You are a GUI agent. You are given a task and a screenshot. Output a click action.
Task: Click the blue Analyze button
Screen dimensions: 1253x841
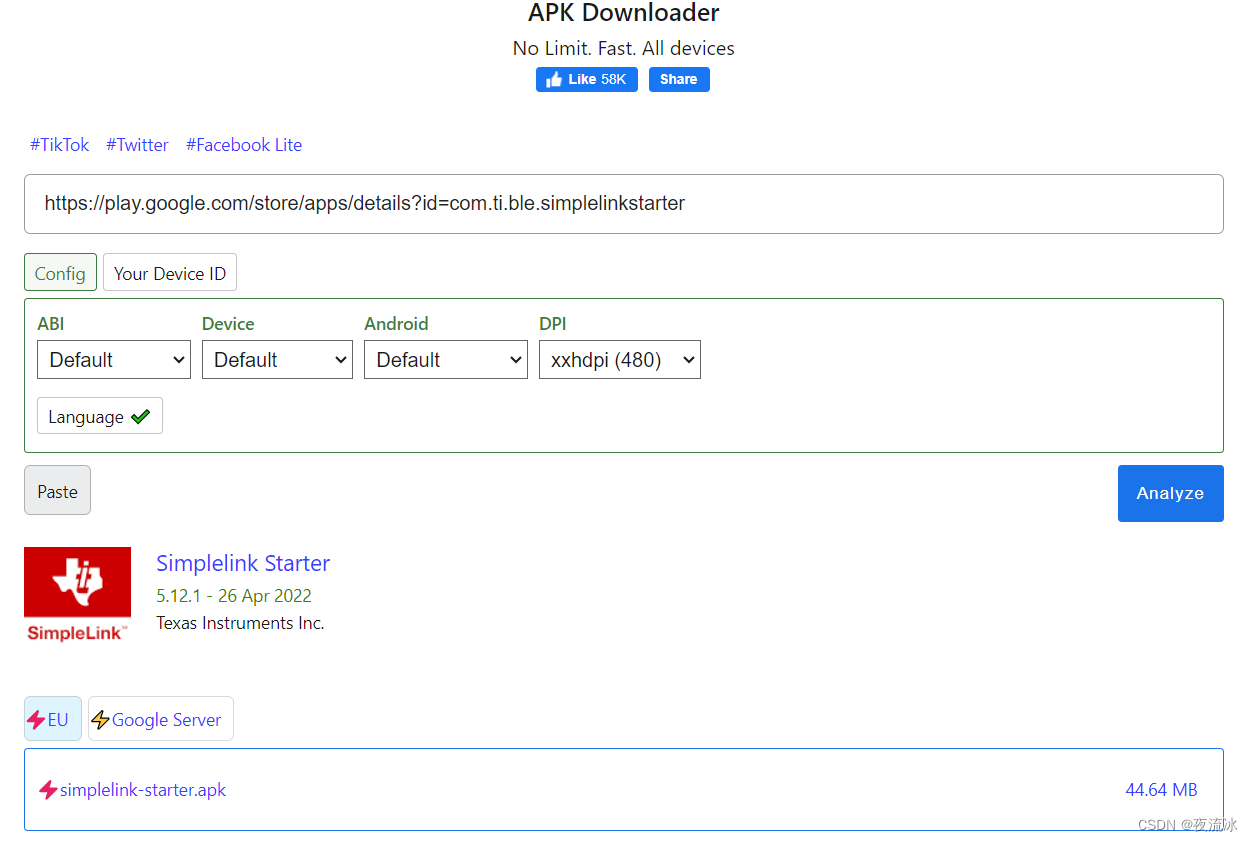click(1170, 493)
